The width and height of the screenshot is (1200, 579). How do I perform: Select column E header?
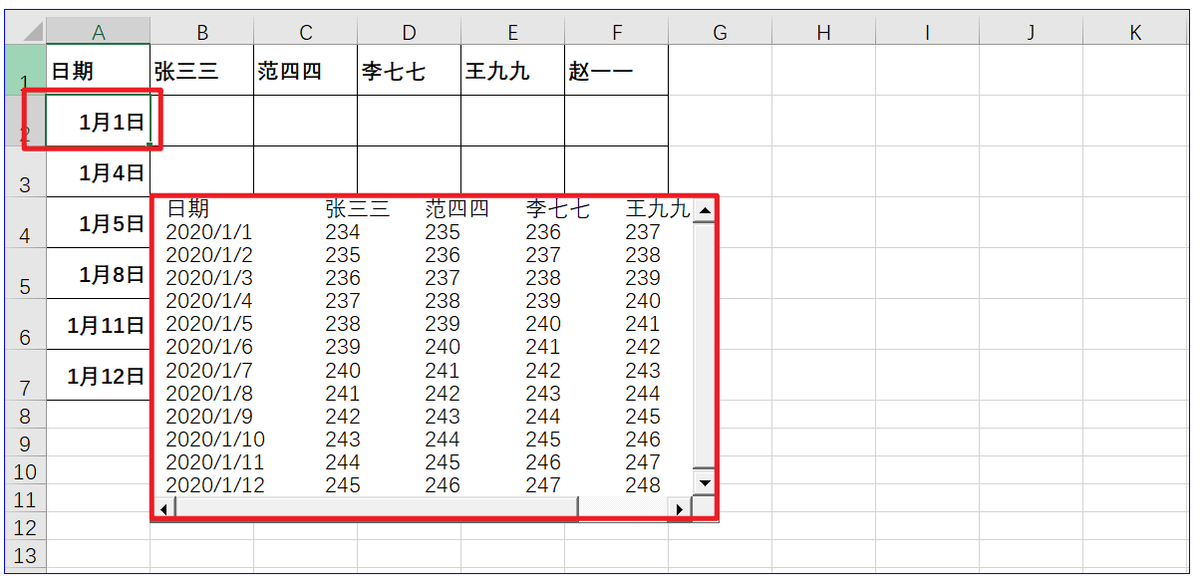[x=513, y=32]
